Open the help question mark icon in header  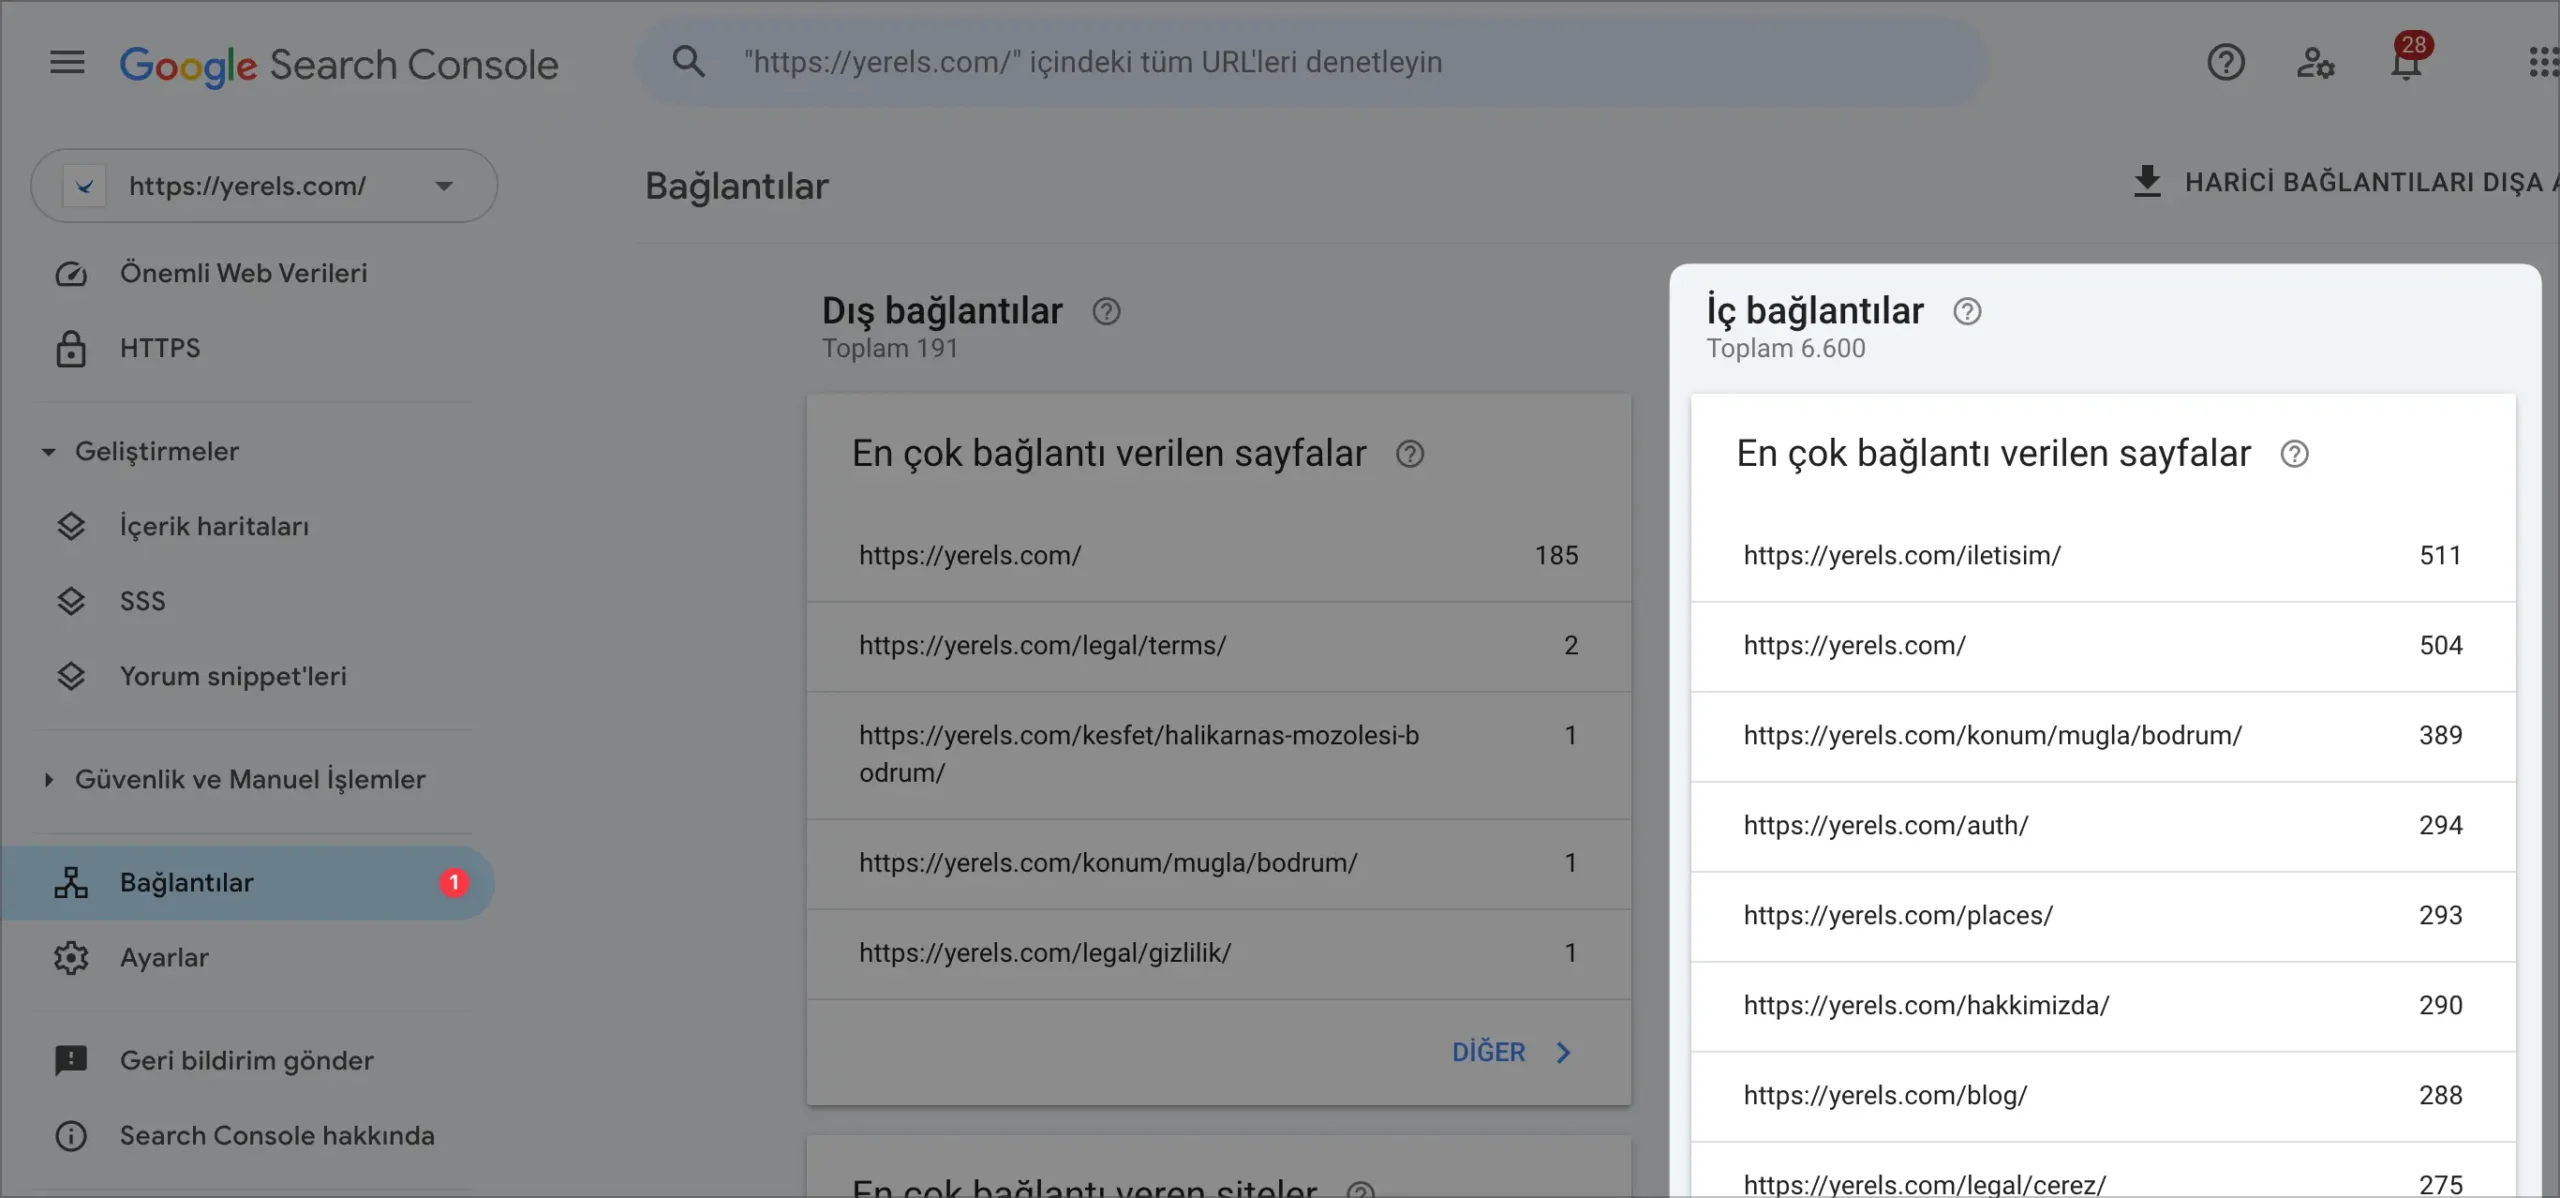coord(2226,63)
